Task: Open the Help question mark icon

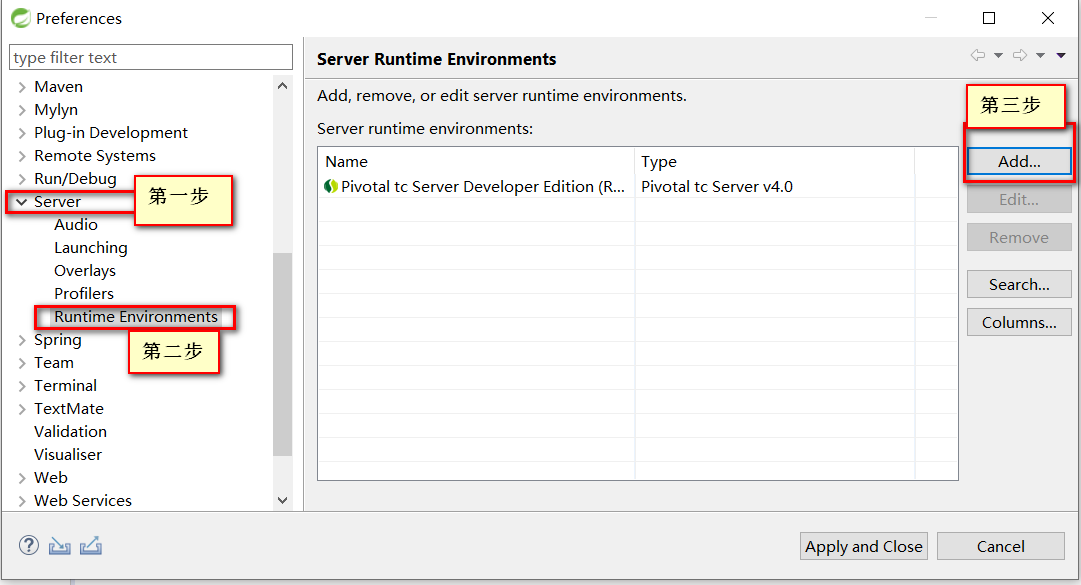Action: click(x=29, y=546)
